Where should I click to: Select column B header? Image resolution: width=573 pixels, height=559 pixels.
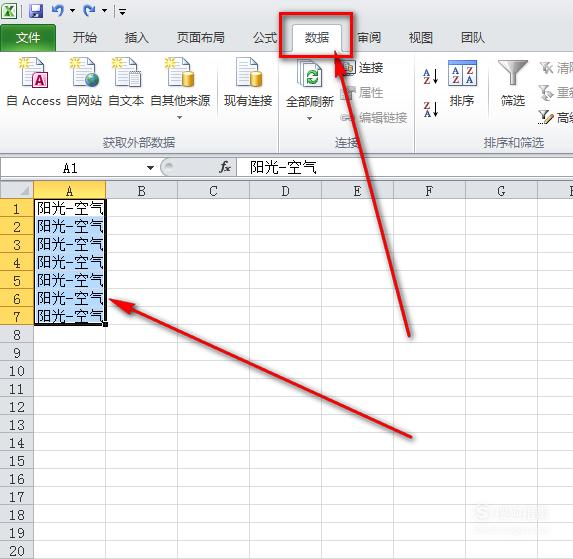pyautogui.click(x=141, y=190)
